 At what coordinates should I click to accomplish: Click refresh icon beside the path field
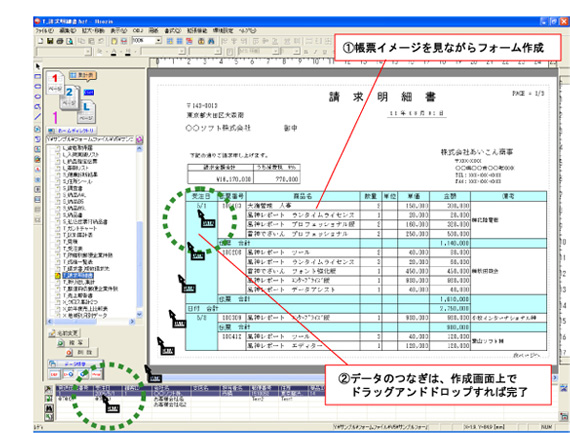coord(140,140)
